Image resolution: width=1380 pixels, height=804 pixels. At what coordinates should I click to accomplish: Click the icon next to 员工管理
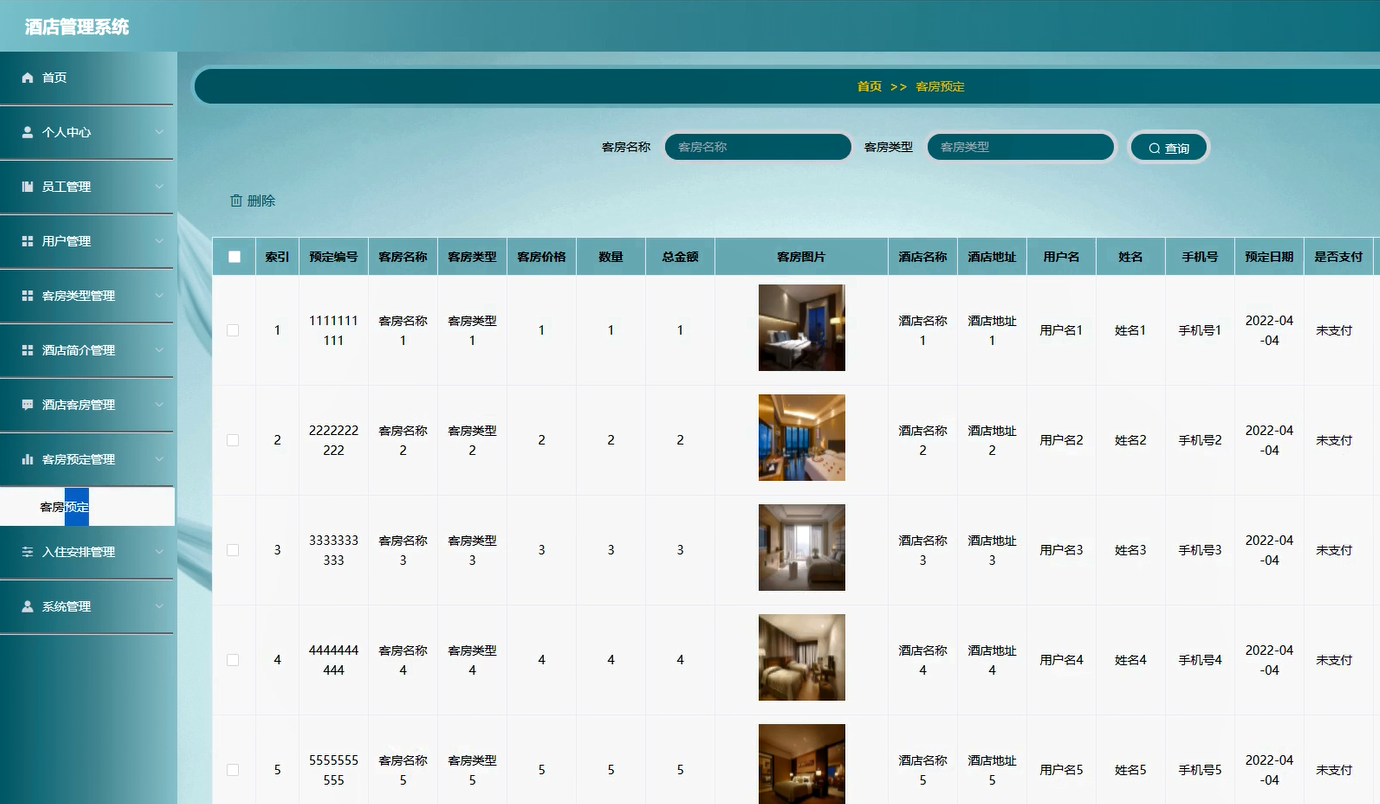point(27,187)
